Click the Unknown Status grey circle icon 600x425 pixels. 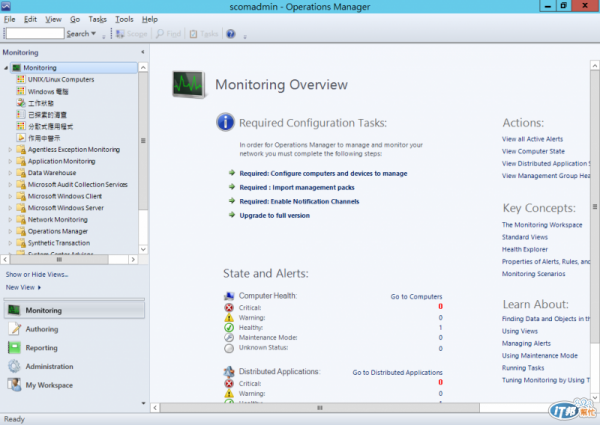(229, 348)
